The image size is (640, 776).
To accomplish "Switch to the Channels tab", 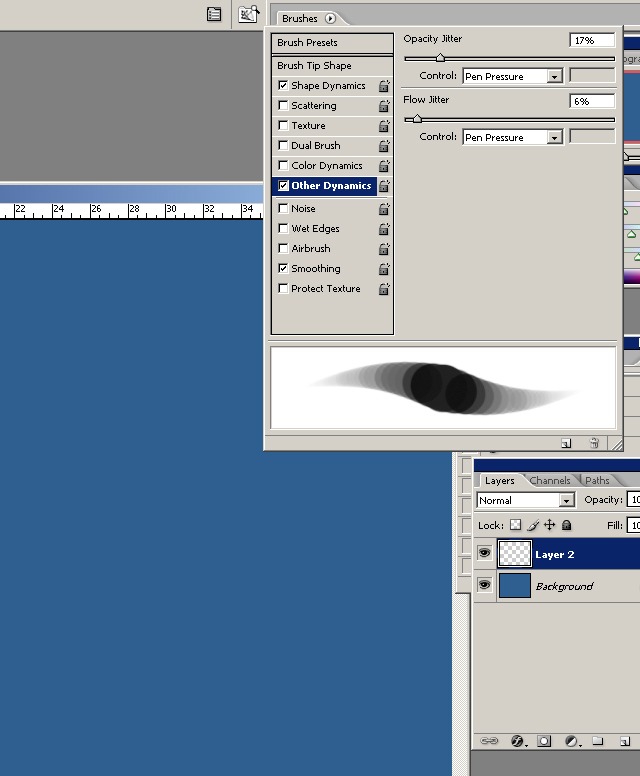I will coord(550,480).
